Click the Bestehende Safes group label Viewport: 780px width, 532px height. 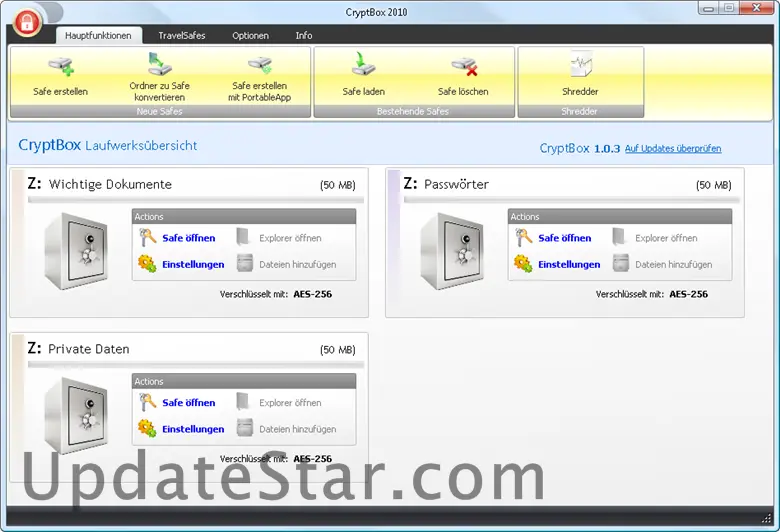click(x=413, y=111)
